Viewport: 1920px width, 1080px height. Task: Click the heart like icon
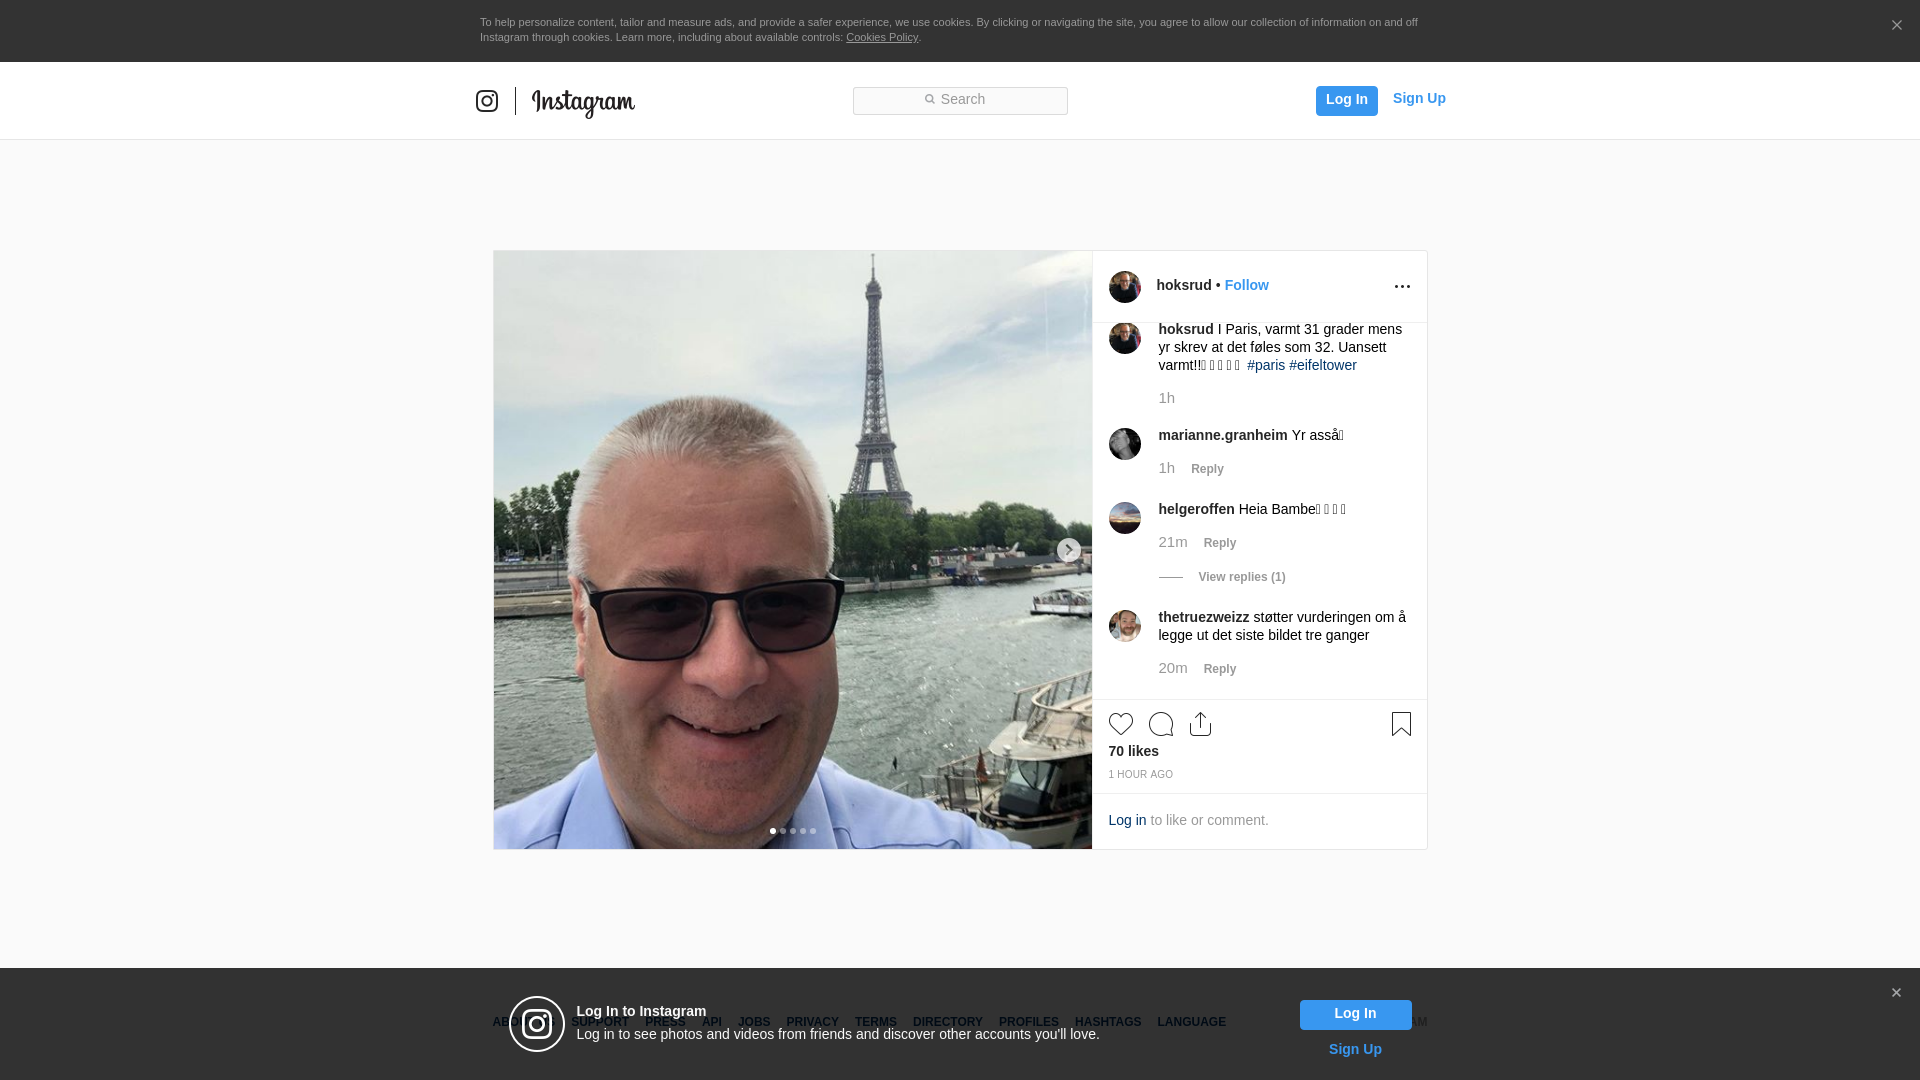(1120, 724)
